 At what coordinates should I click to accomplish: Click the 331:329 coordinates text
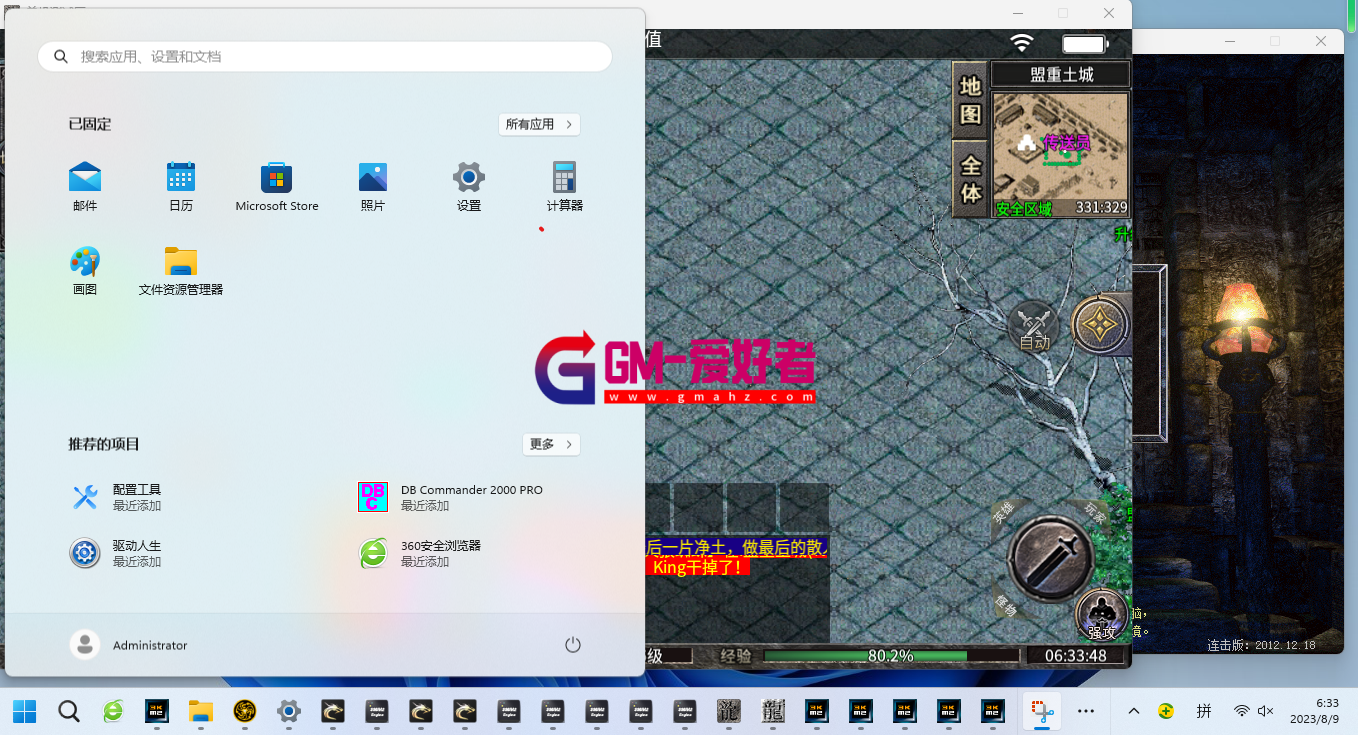(x=1101, y=208)
